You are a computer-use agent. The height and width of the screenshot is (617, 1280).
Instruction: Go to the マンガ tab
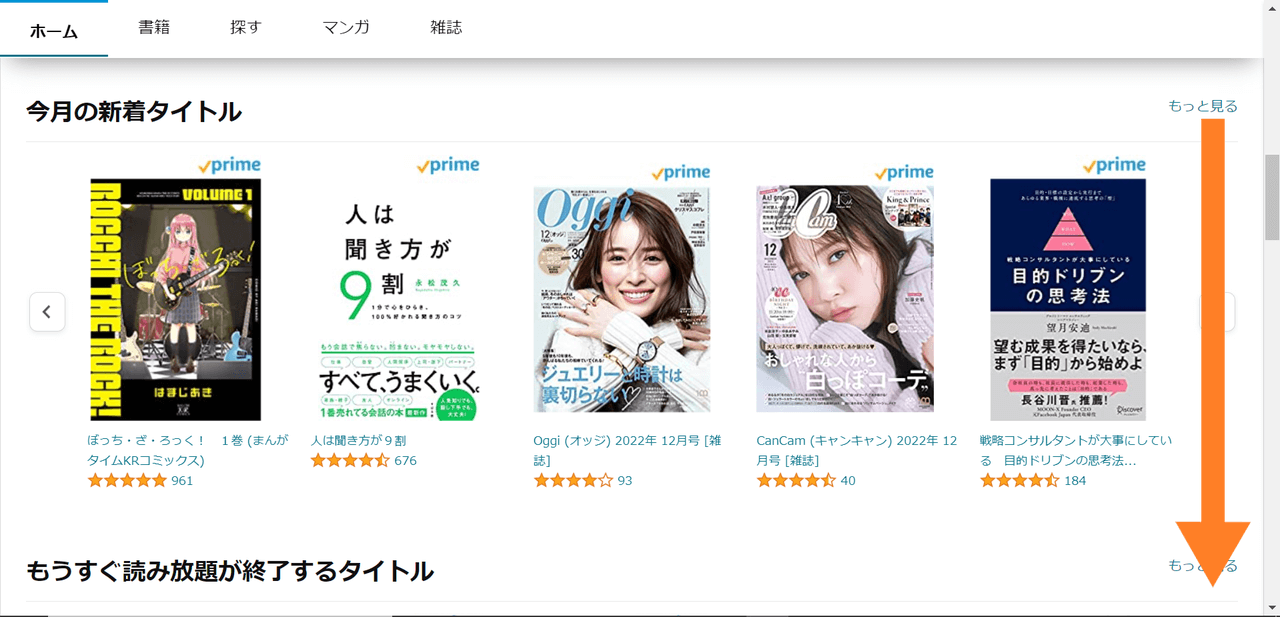[x=346, y=28]
